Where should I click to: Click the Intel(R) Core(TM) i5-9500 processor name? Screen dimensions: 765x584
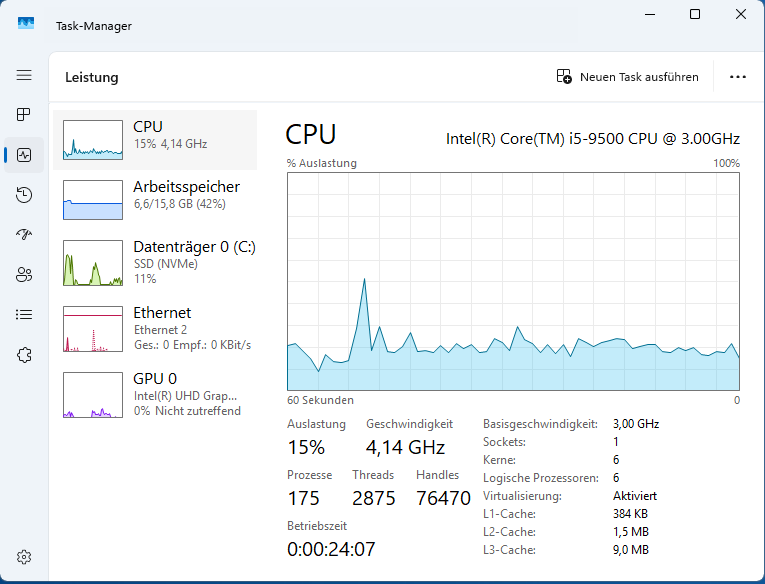(593, 139)
